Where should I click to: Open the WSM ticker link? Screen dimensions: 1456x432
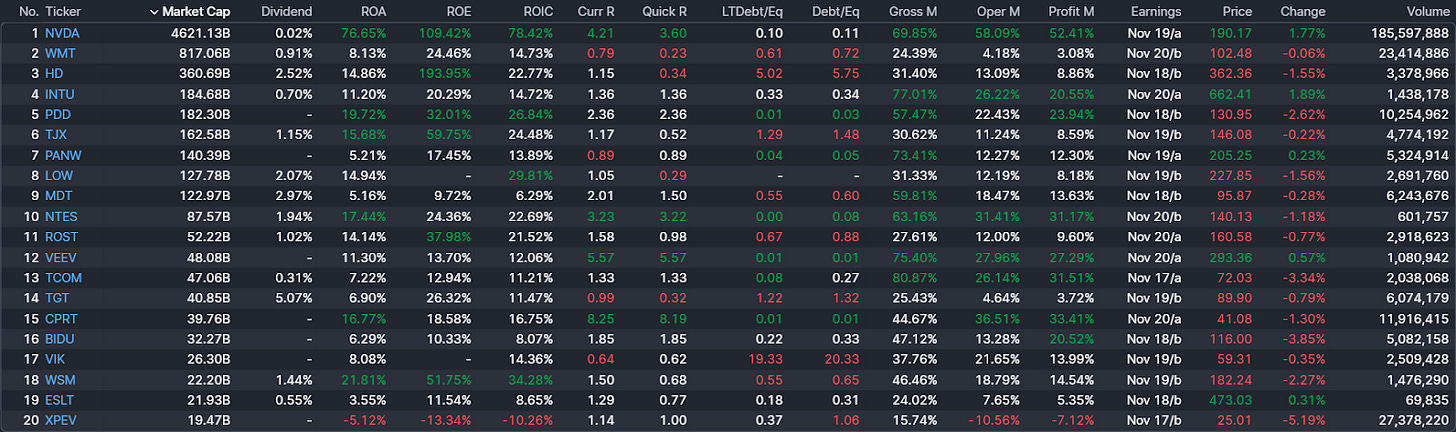point(59,380)
